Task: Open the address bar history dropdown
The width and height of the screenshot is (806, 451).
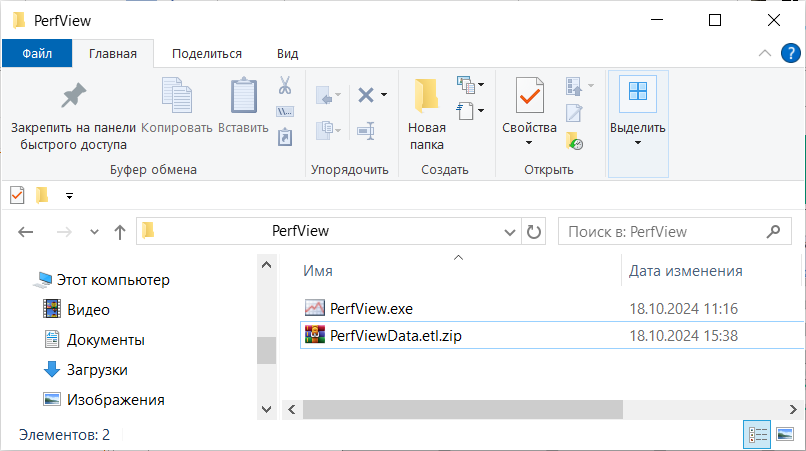Action: coord(509,231)
